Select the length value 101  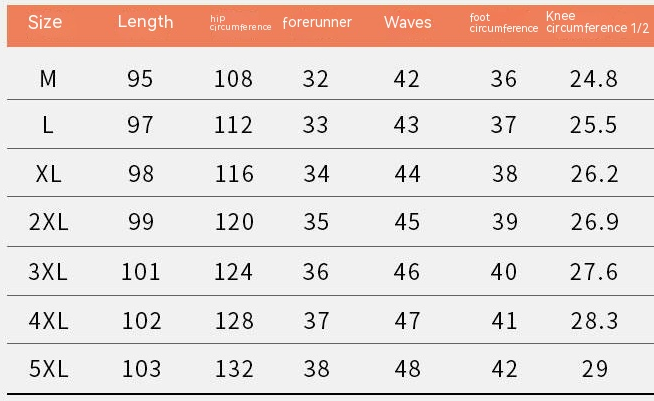click(x=141, y=271)
